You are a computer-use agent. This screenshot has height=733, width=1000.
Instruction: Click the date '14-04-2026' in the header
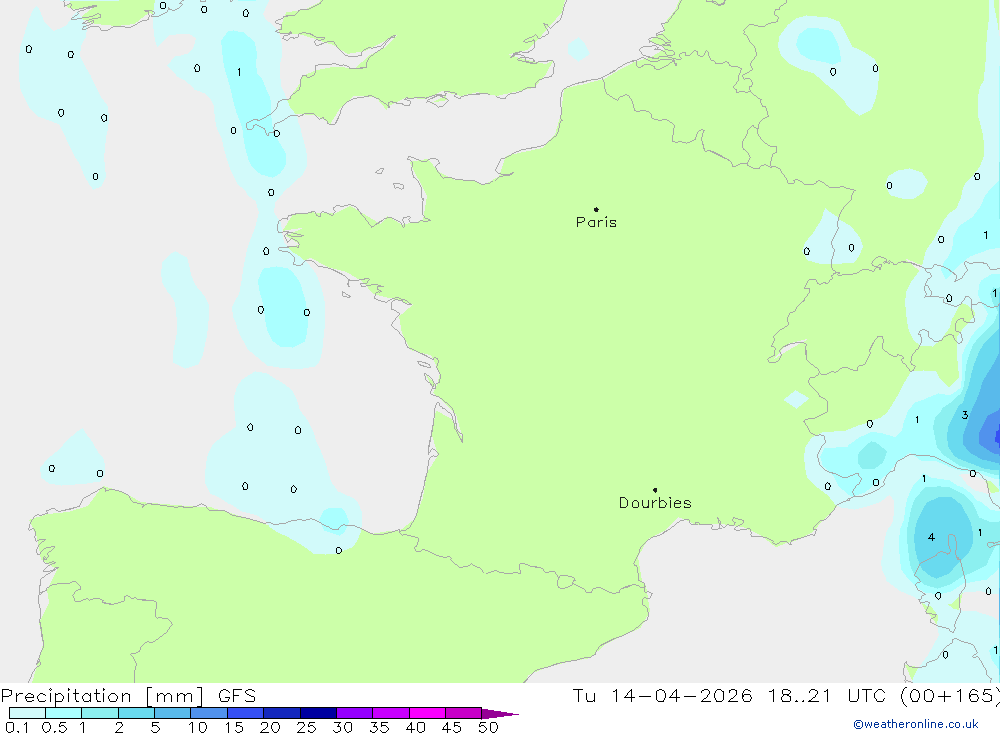pyautogui.click(x=681, y=695)
